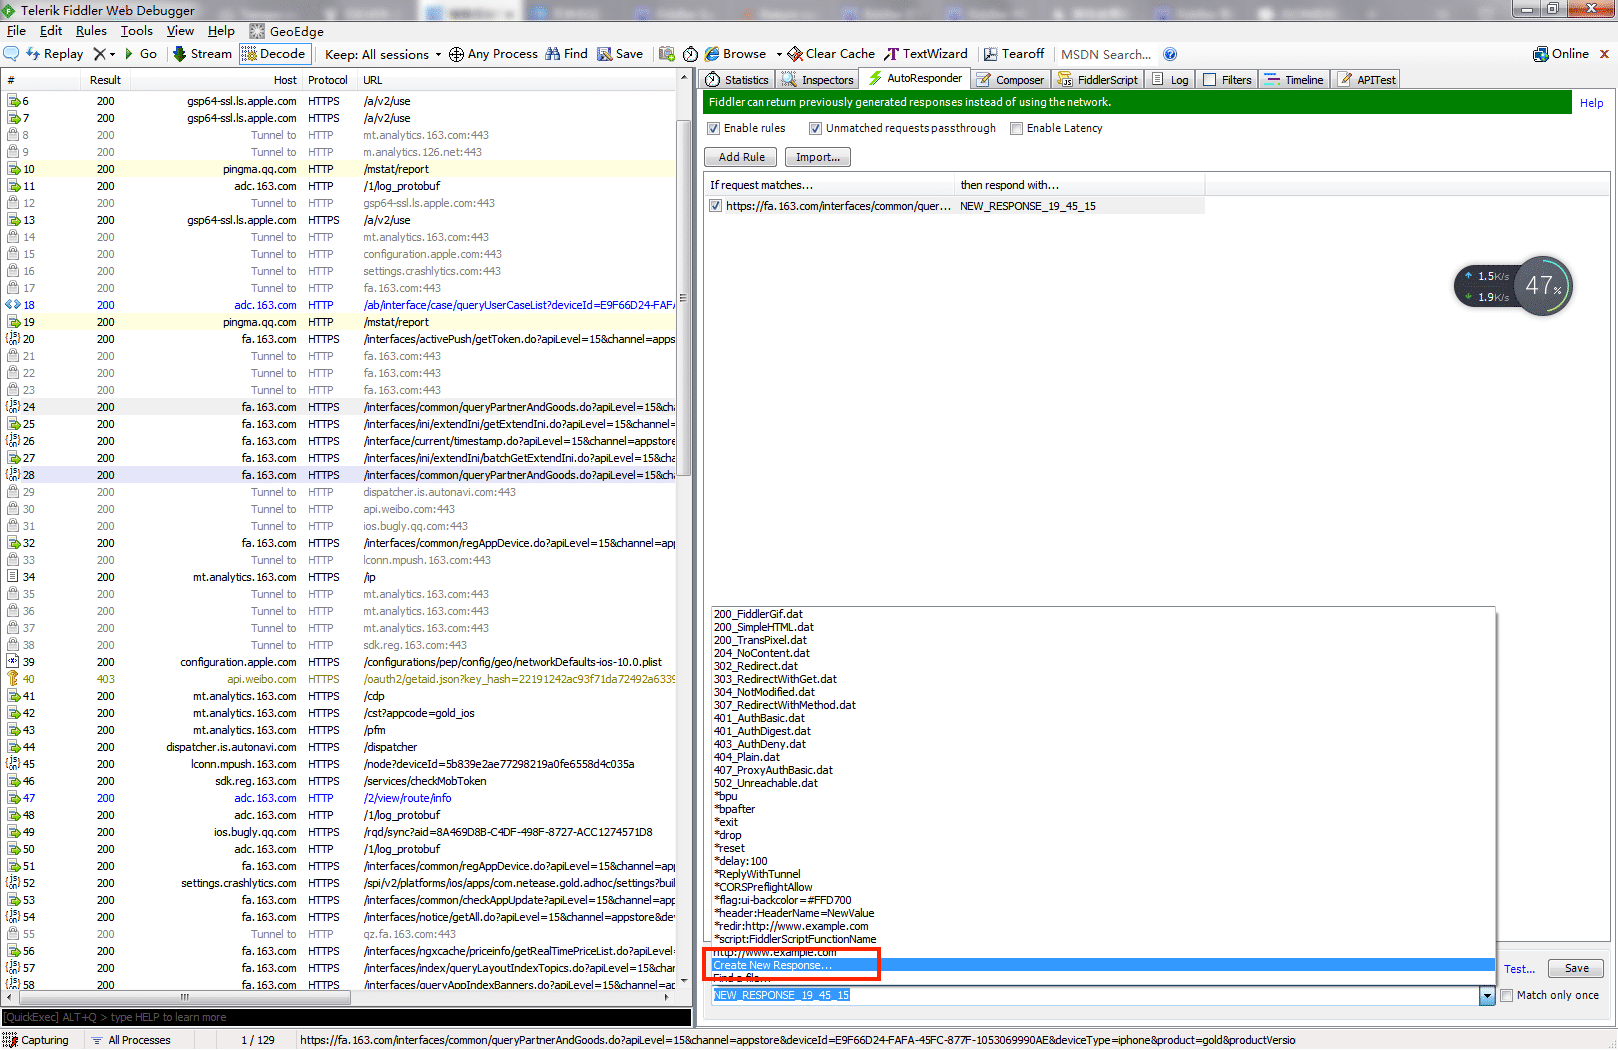Open the GeoEdge menu
This screenshot has height=1050, width=1618.
click(x=287, y=31)
